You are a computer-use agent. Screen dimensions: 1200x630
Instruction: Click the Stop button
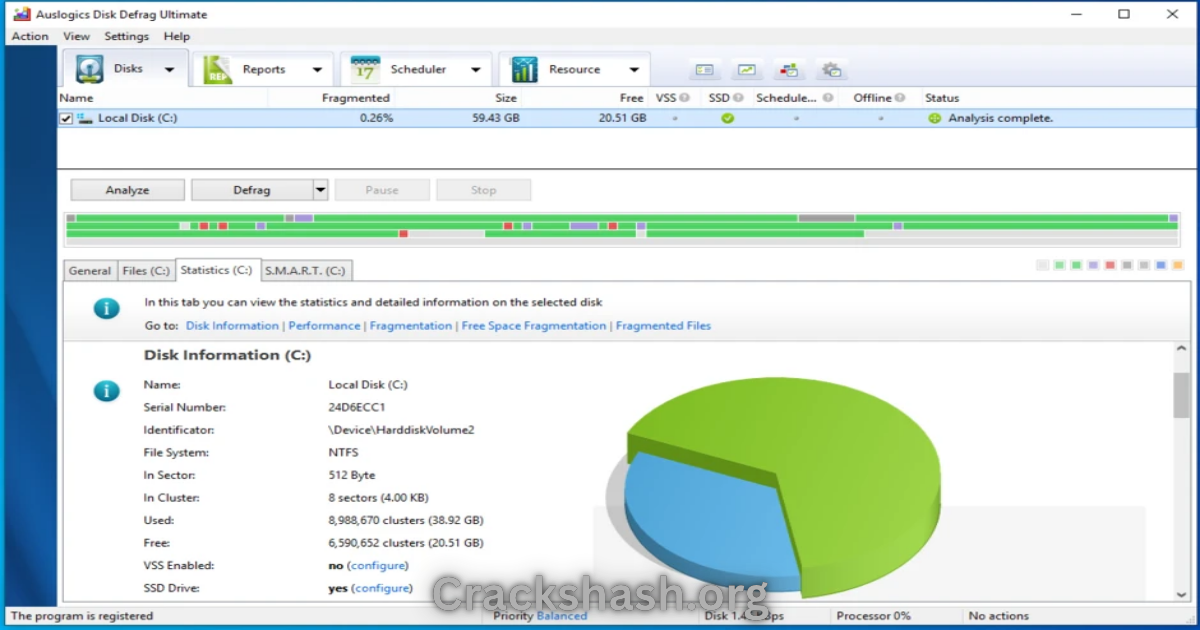pos(484,190)
